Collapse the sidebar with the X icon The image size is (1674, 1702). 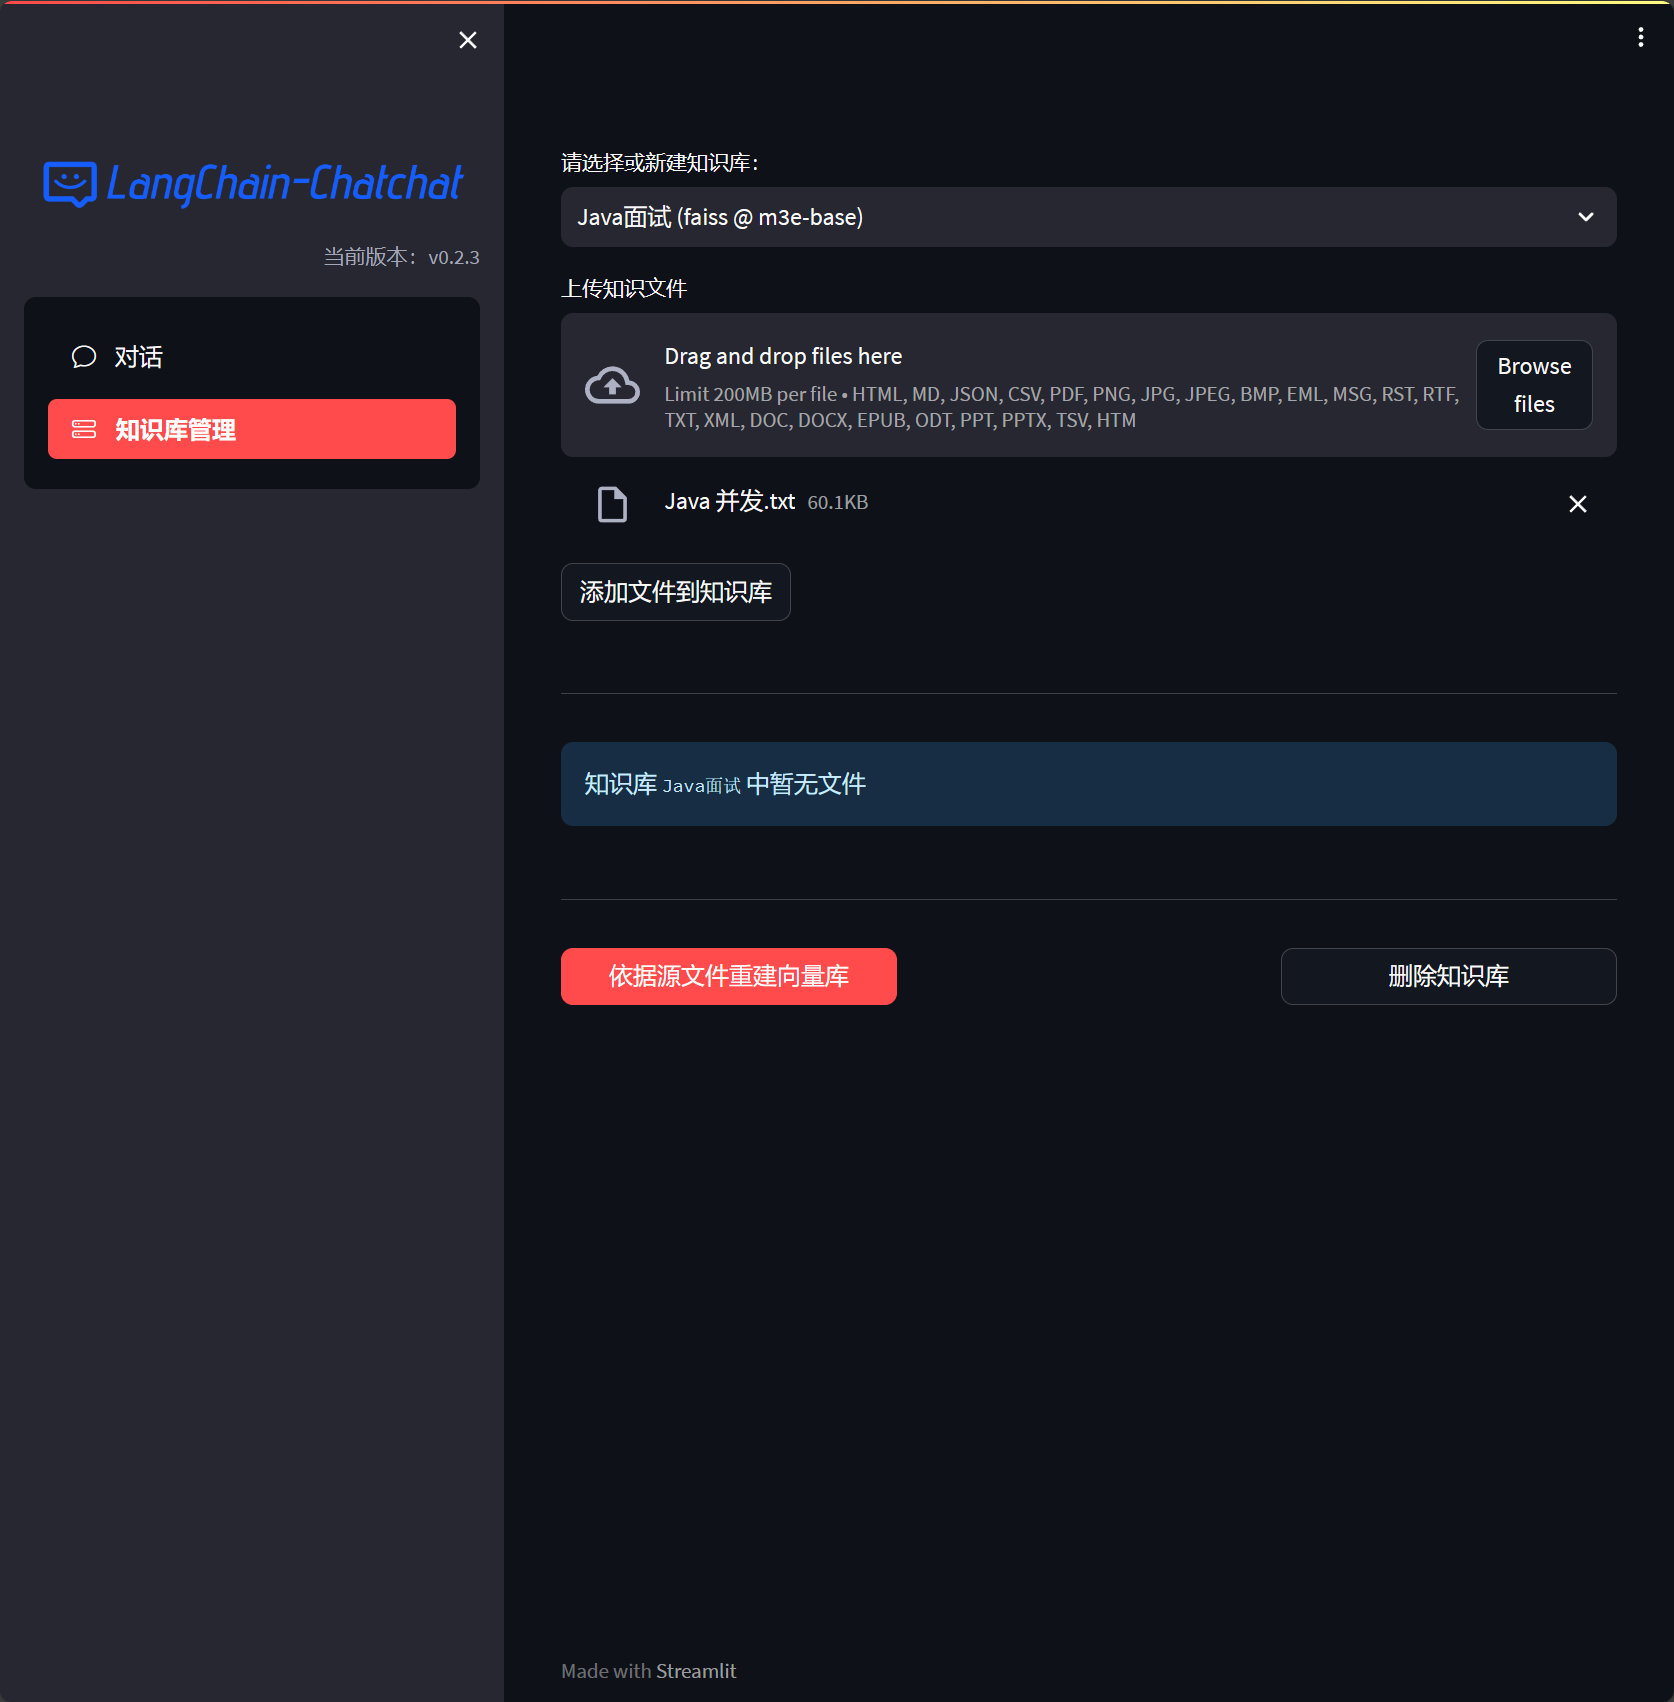tap(467, 40)
